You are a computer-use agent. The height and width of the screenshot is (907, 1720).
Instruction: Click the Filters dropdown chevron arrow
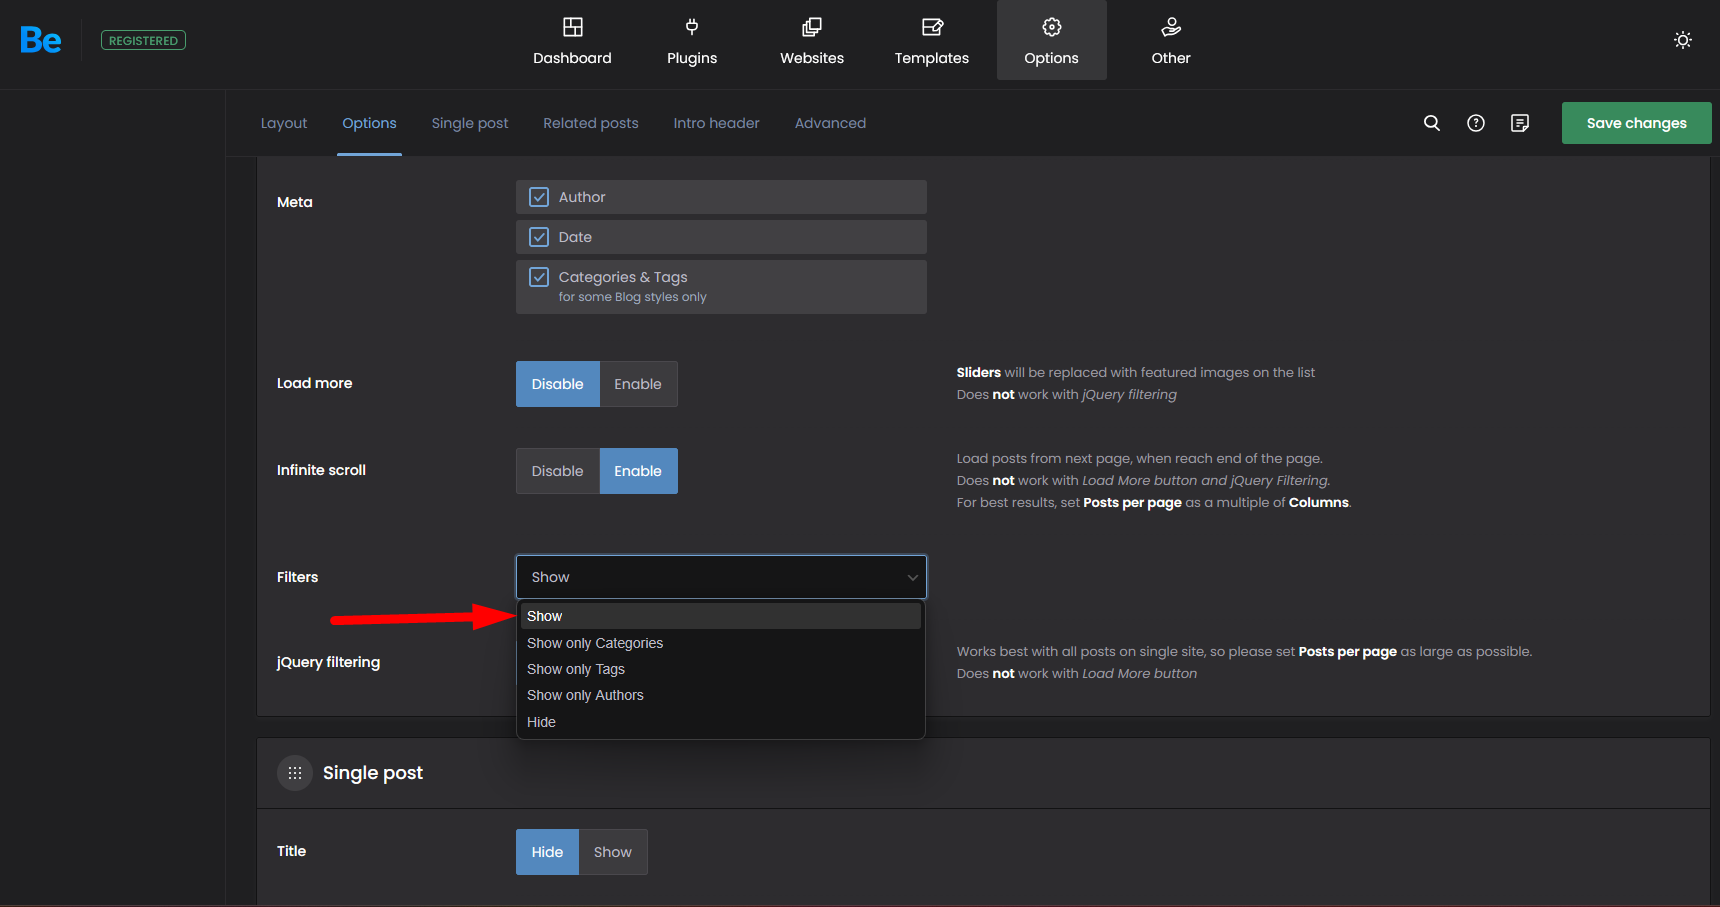pos(912,577)
